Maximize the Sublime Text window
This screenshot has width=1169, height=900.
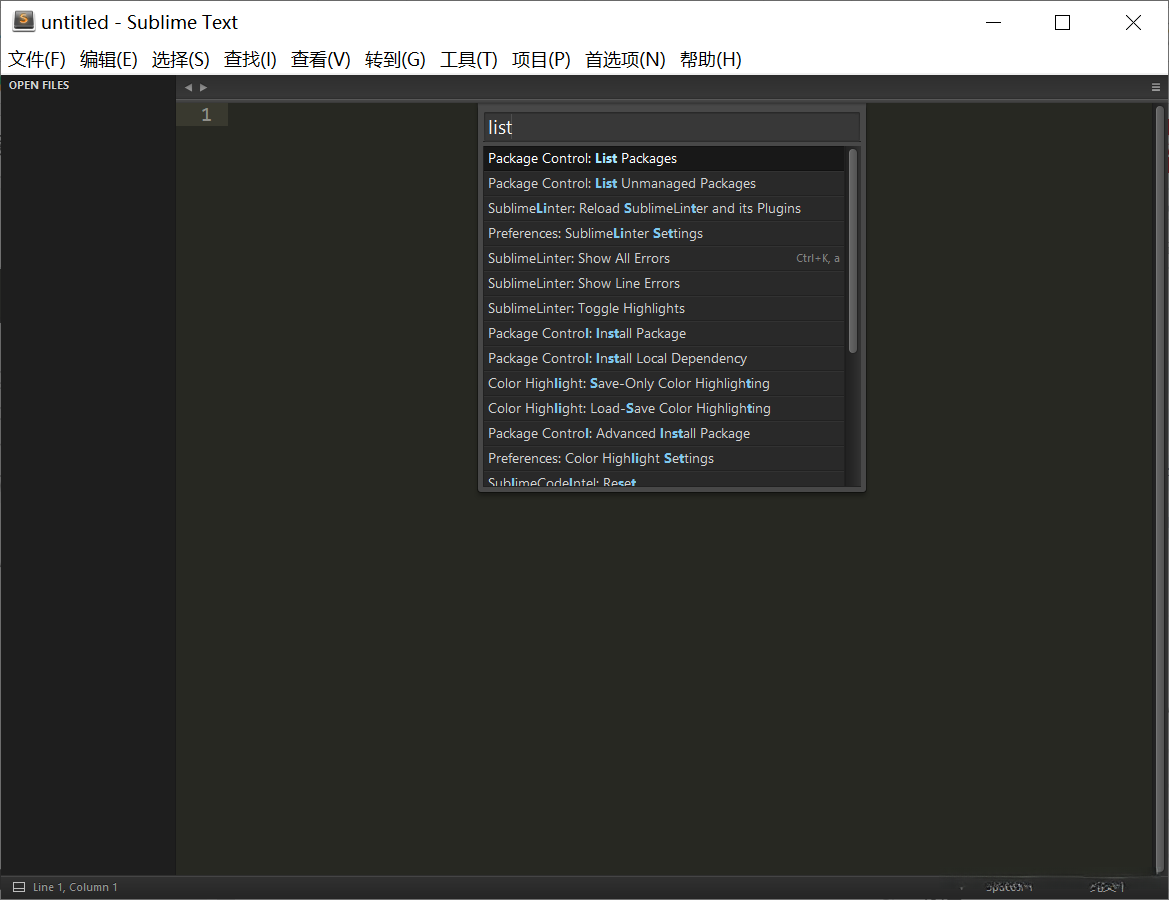(x=1062, y=22)
